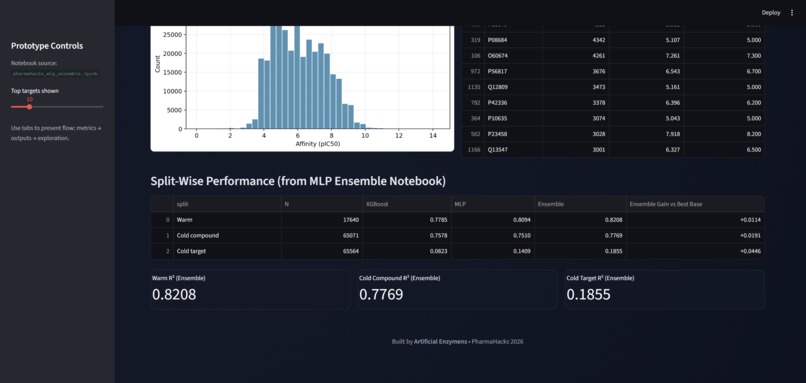Select target Q12809 in the table

pyautogui.click(x=513, y=87)
